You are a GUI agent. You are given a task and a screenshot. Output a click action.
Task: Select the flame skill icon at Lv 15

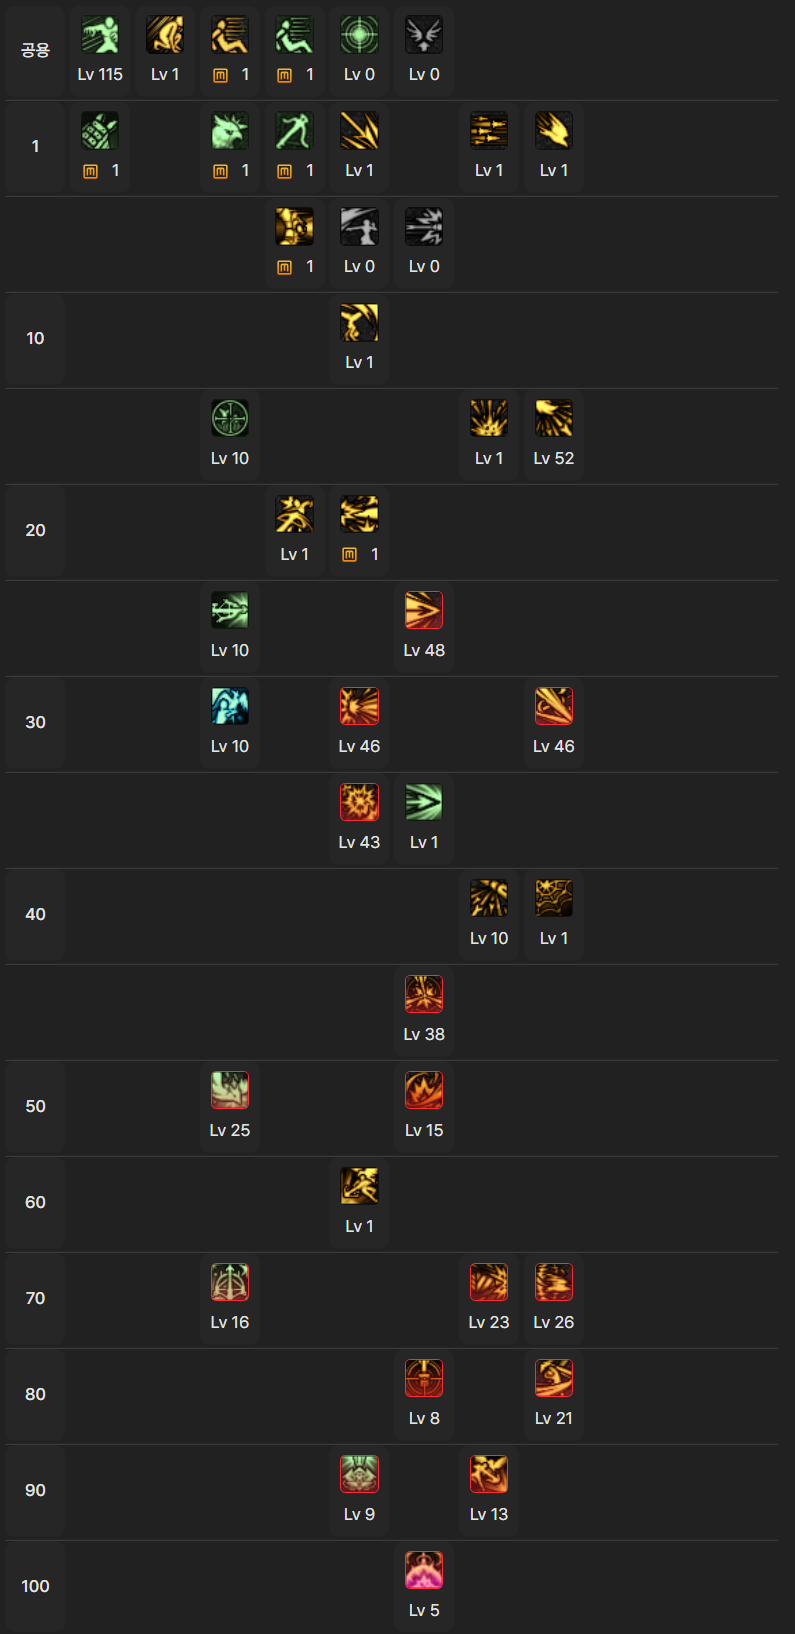[424, 1091]
